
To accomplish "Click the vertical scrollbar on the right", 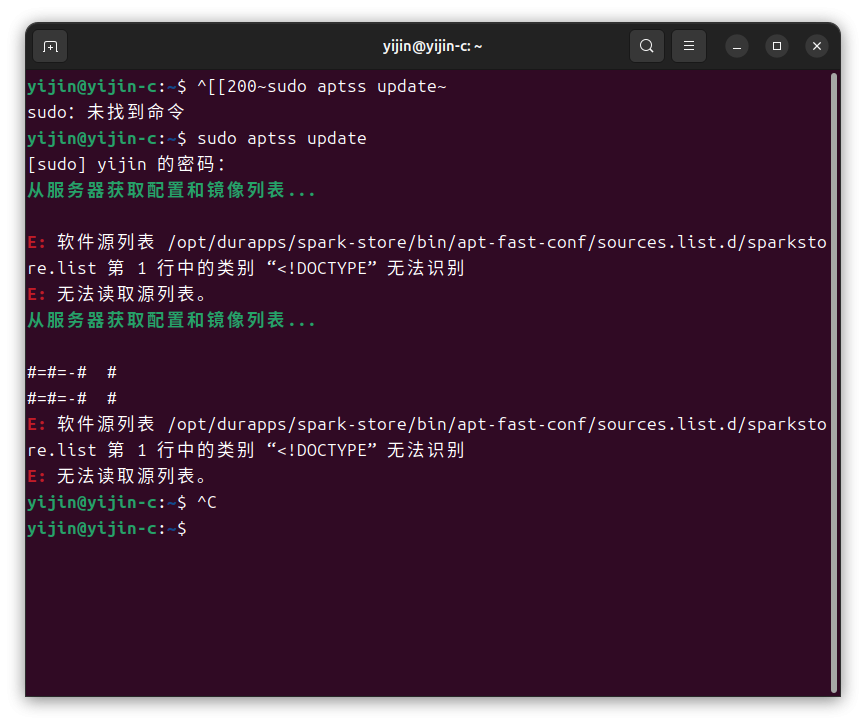I will pos(834,382).
